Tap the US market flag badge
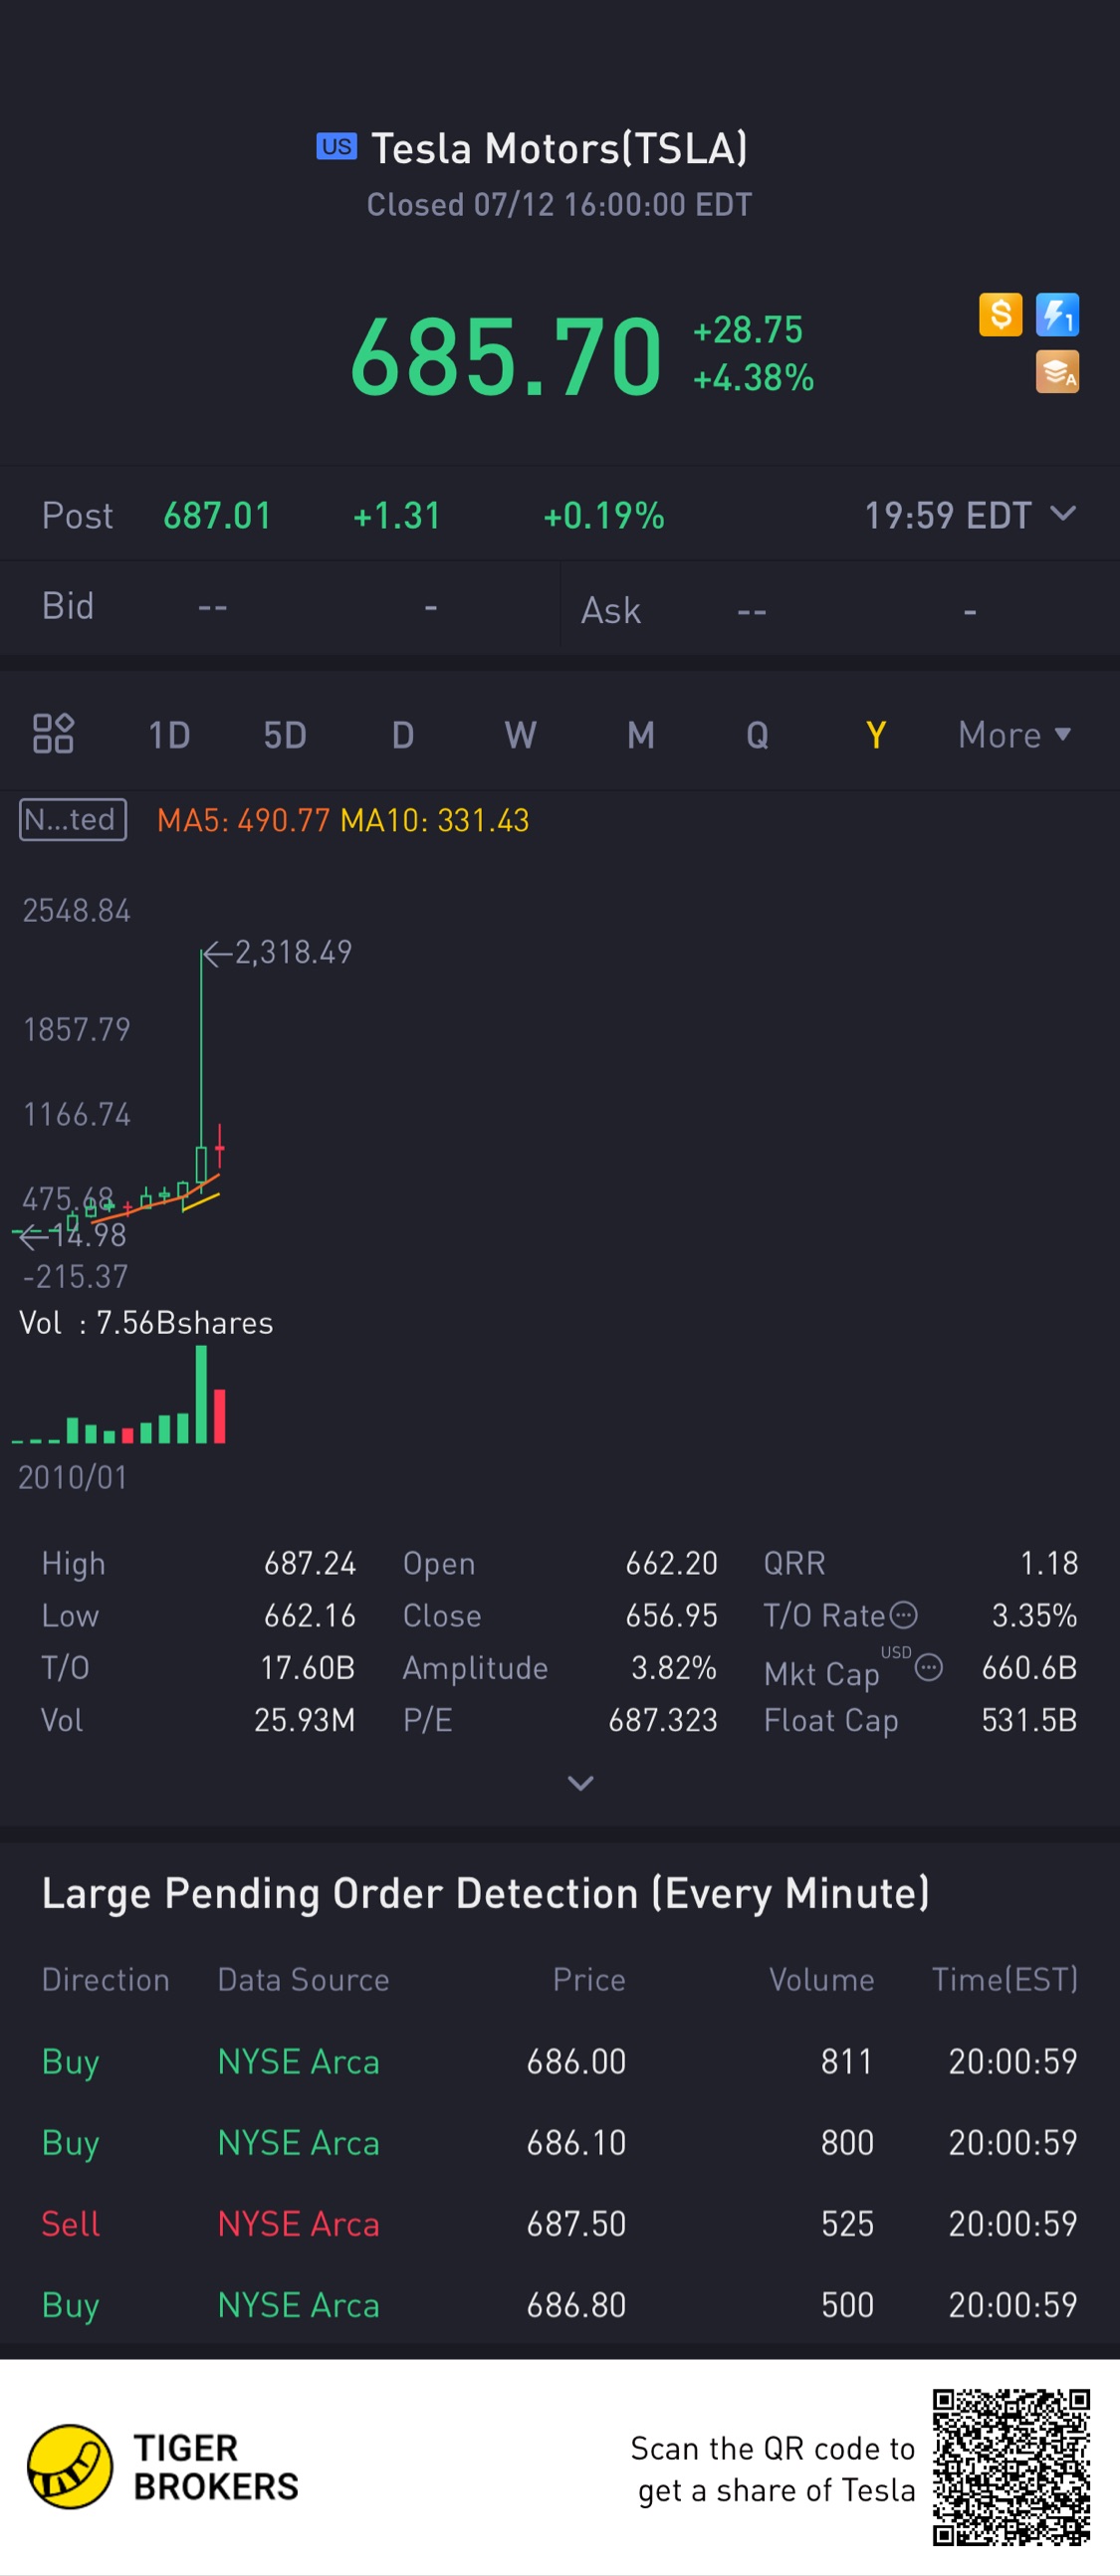This screenshot has height=2576, width=1120. coord(336,147)
